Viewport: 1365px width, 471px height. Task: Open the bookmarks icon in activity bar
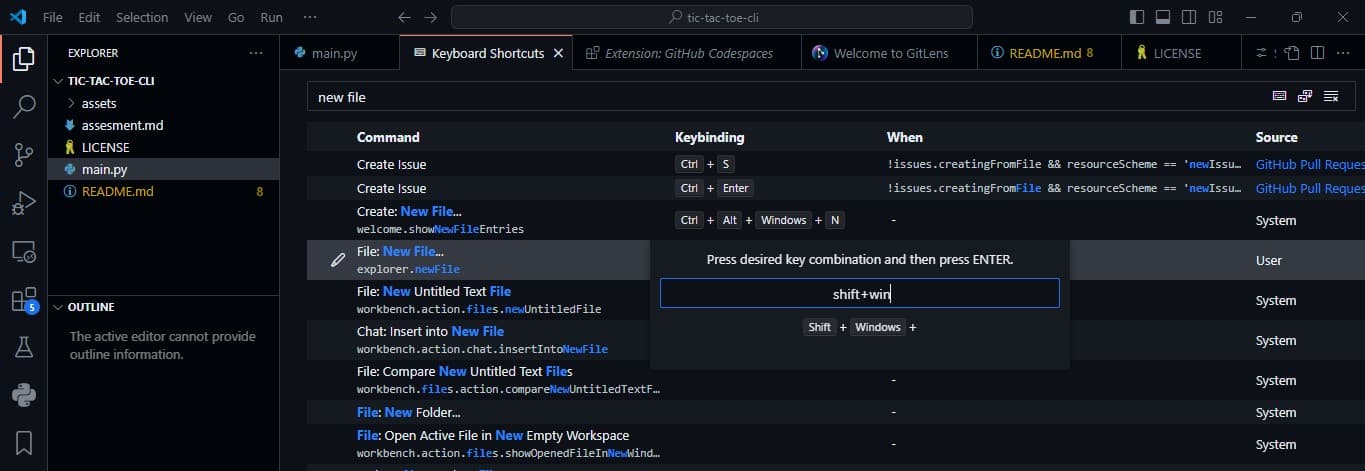[x=23, y=442]
